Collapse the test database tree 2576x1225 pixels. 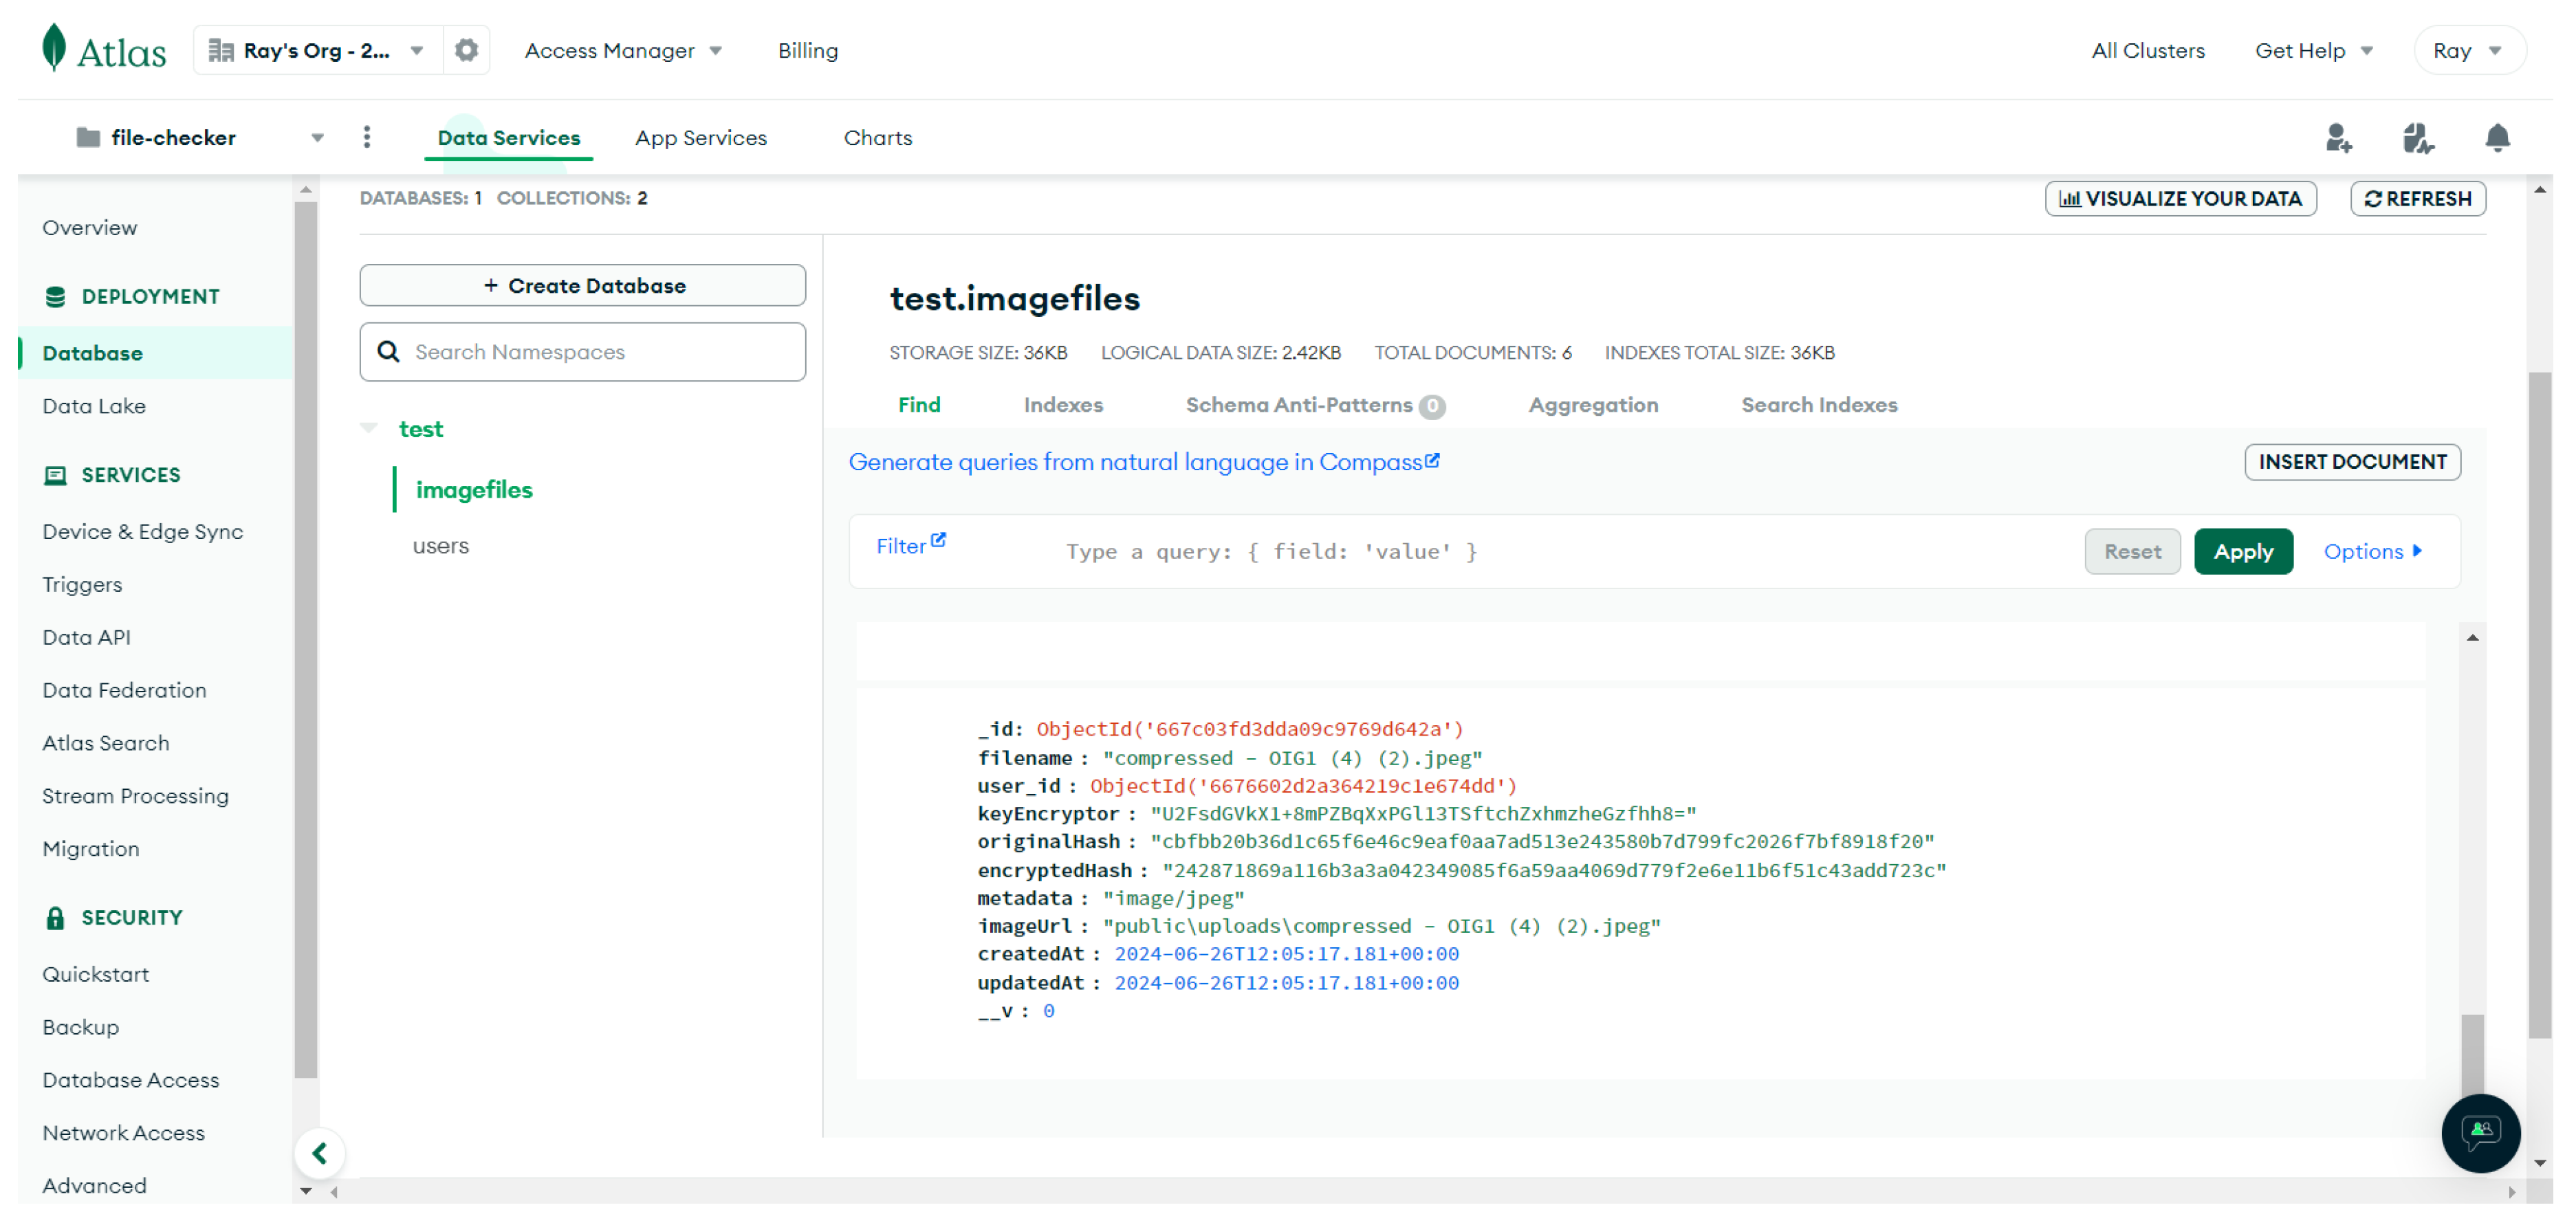click(x=369, y=427)
